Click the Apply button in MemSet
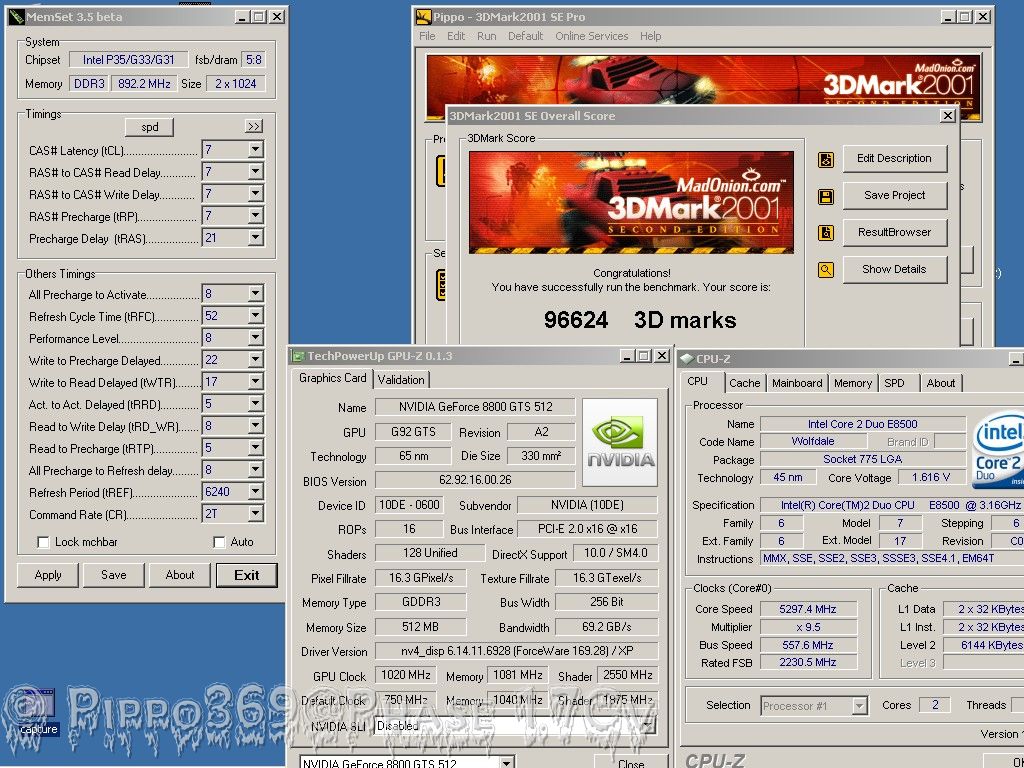The image size is (1024, 768). 48,575
